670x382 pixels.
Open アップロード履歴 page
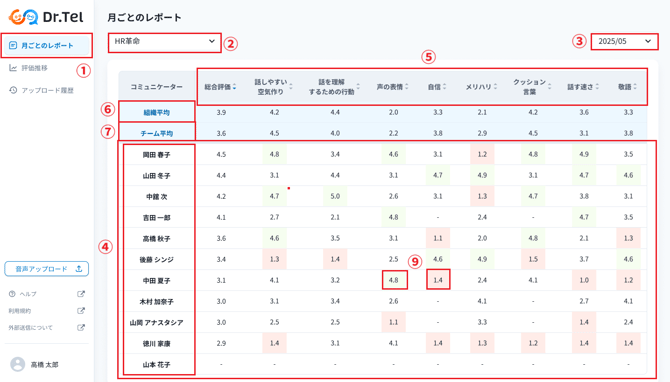47,91
